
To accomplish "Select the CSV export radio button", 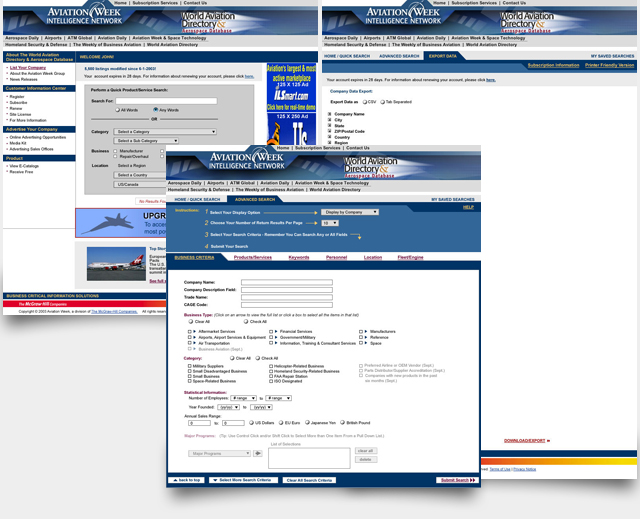I will coord(364,102).
